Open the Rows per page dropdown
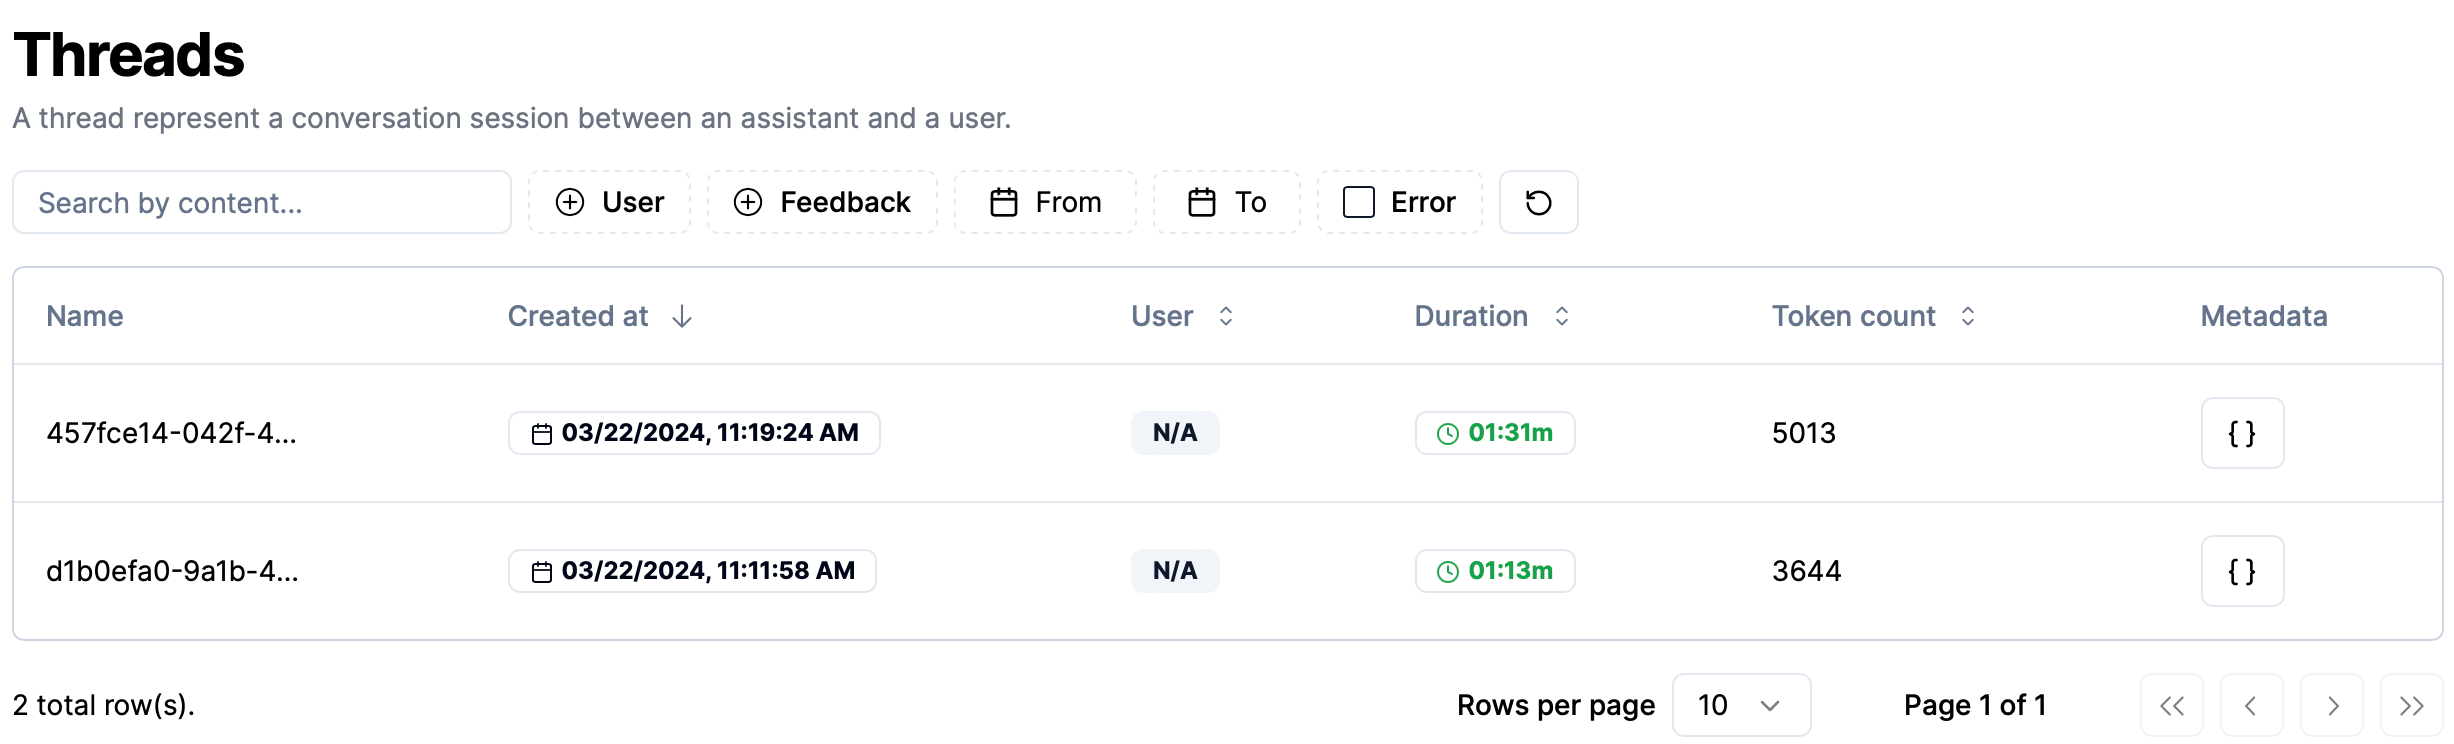 pos(1740,705)
